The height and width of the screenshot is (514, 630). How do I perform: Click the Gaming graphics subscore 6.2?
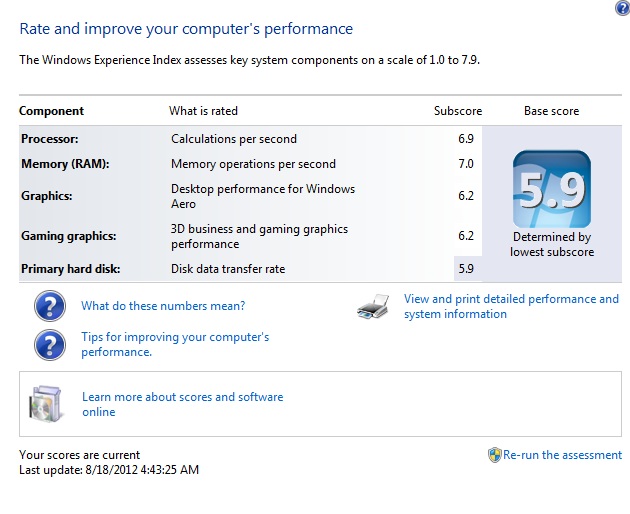click(466, 236)
